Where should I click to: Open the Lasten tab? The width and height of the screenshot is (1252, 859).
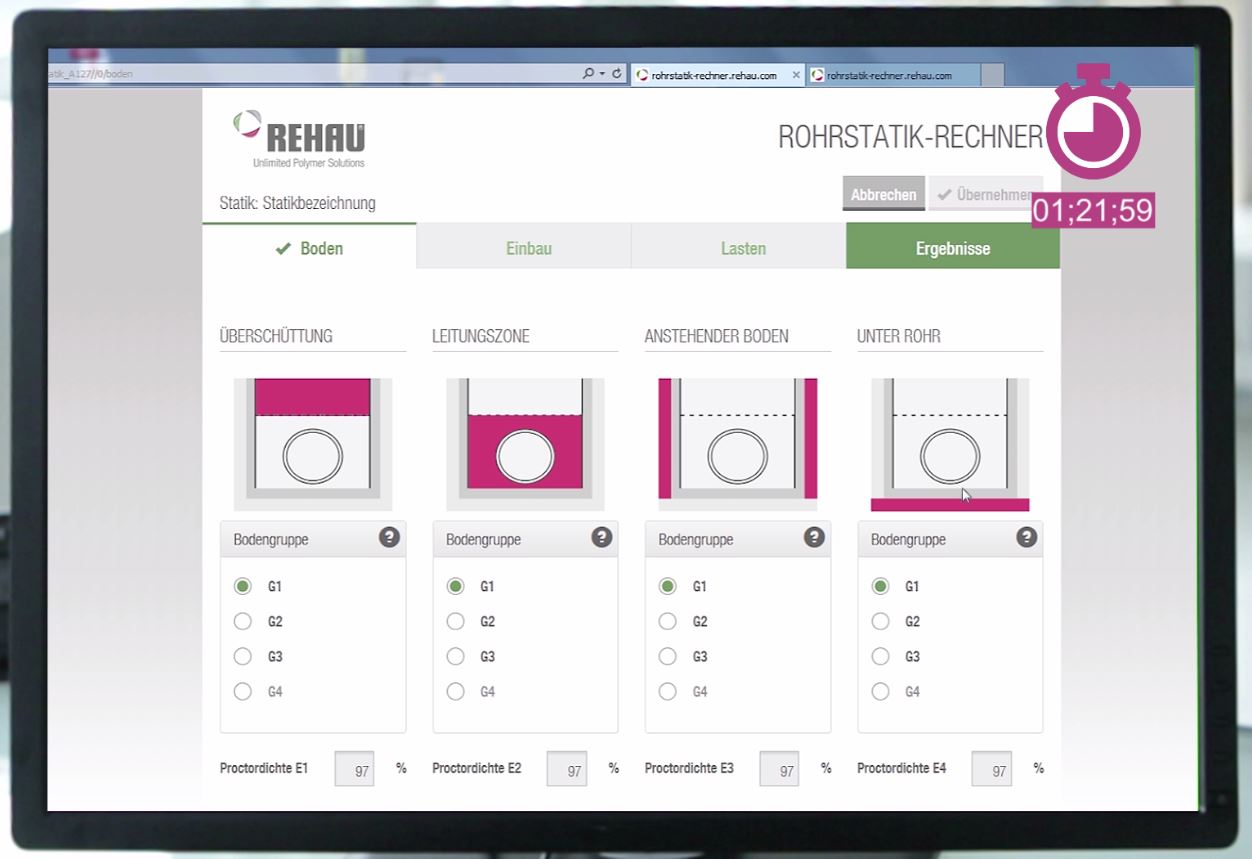point(743,249)
